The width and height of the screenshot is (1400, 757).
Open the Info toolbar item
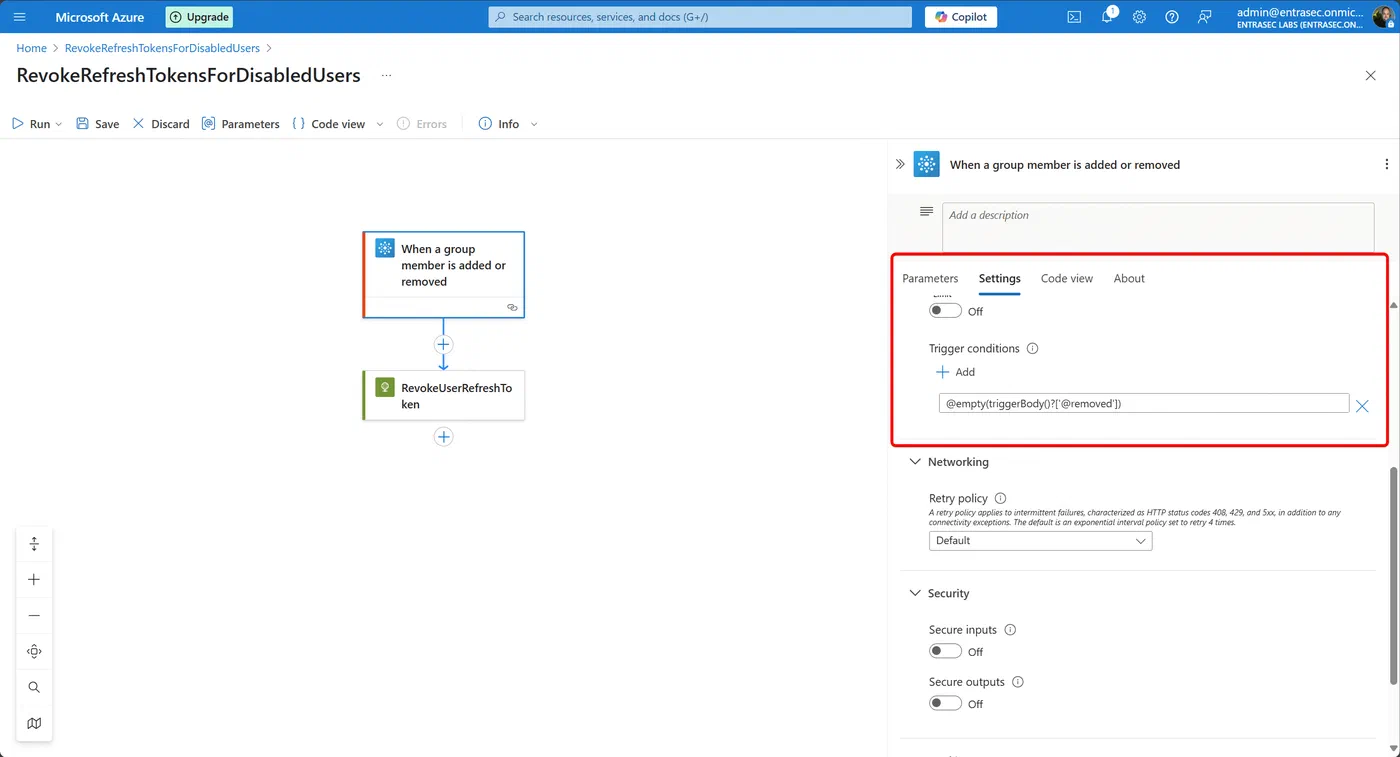(x=499, y=124)
